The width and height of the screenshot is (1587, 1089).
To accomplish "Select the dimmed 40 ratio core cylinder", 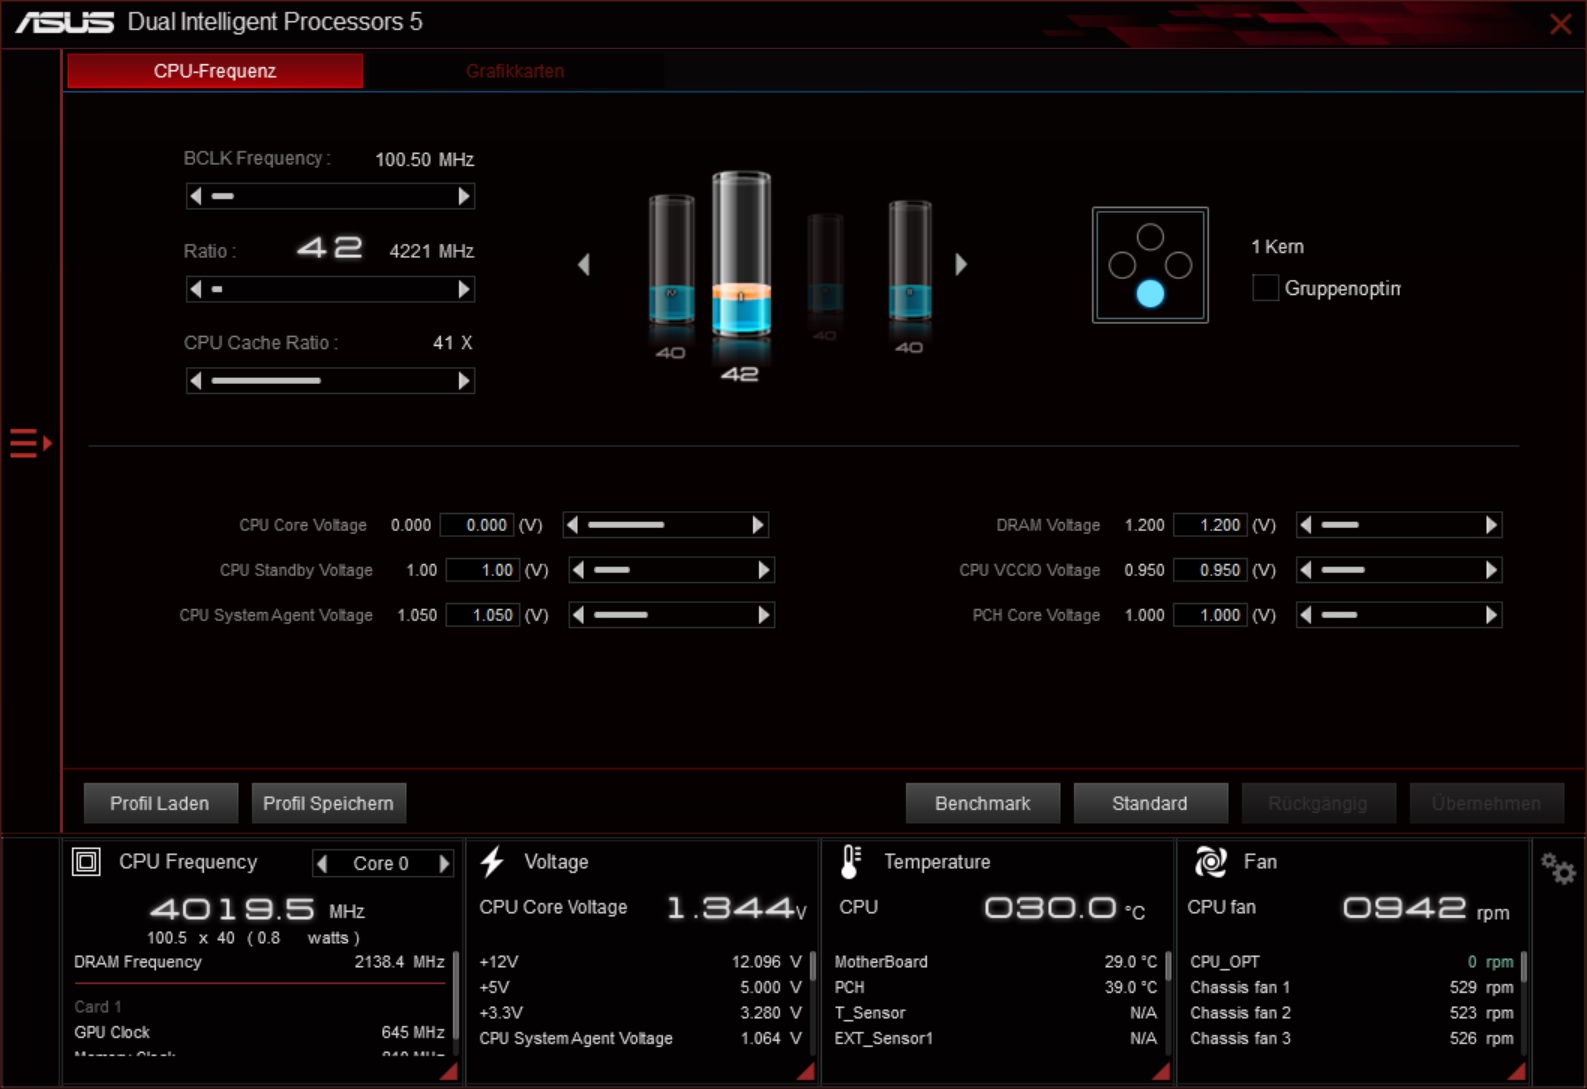I will coord(825,262).
